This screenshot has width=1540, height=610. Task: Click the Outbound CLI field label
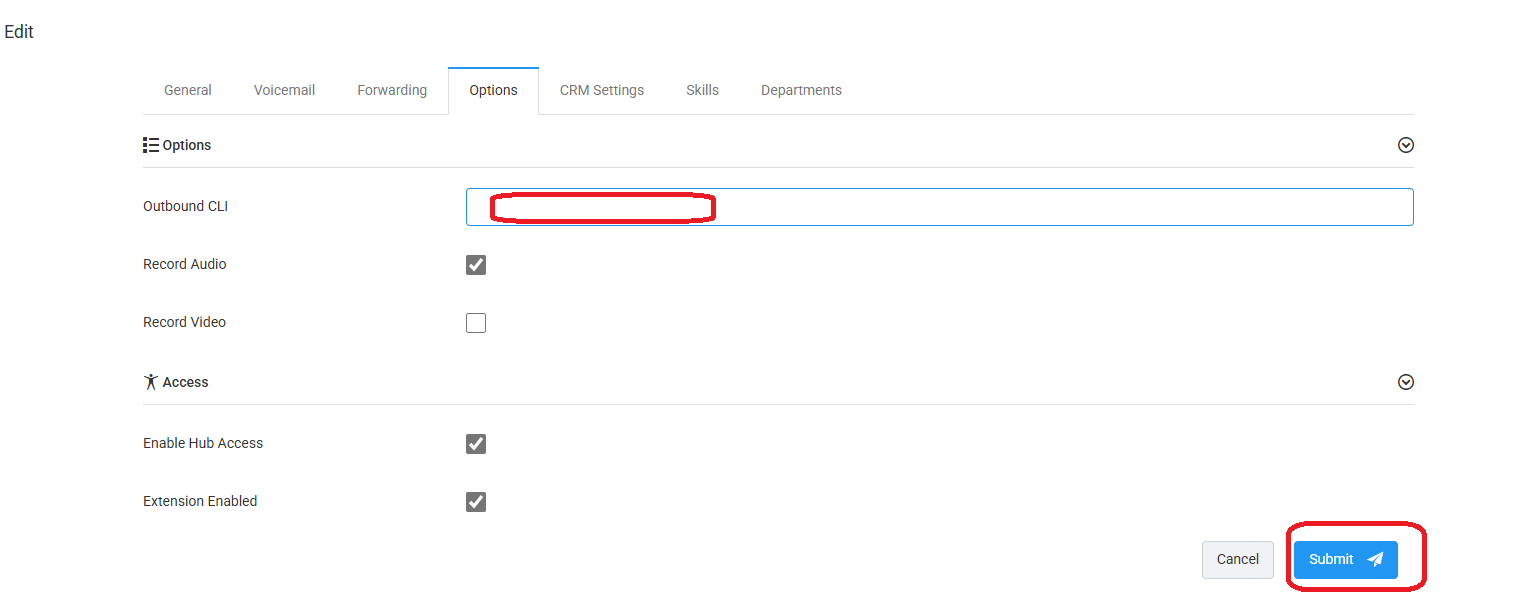pos(186,207)
